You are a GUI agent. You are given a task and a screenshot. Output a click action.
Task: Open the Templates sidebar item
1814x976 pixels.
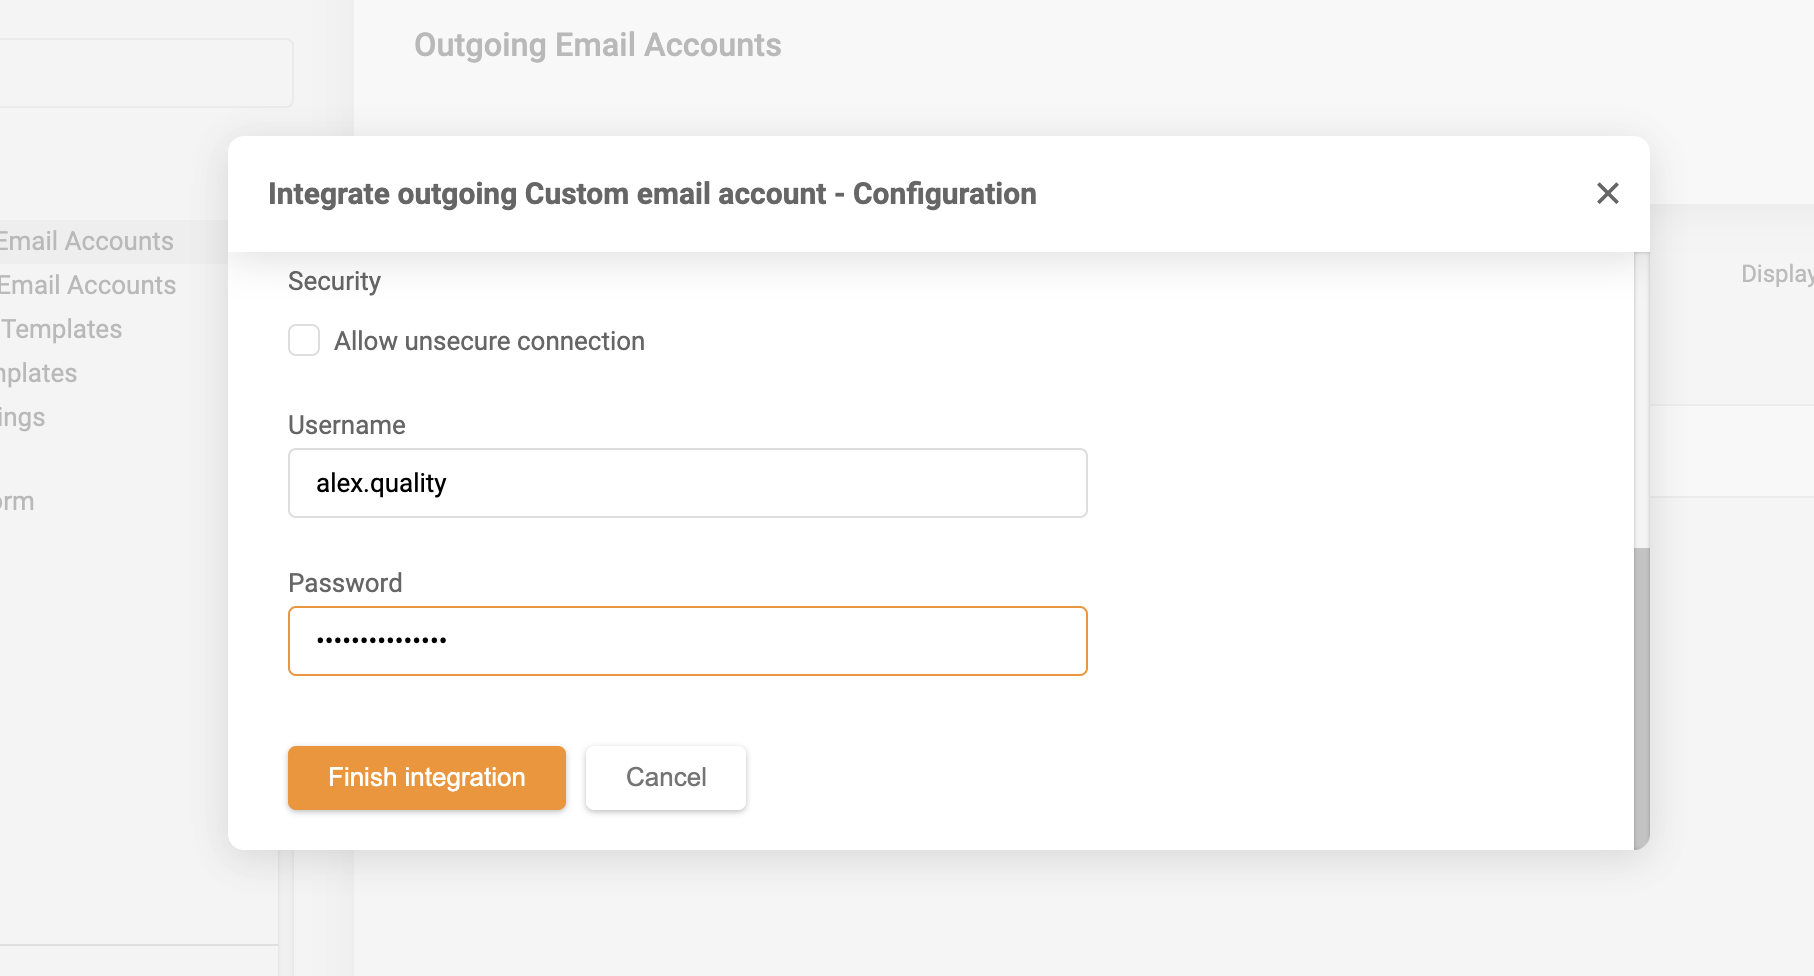(60, 328)
